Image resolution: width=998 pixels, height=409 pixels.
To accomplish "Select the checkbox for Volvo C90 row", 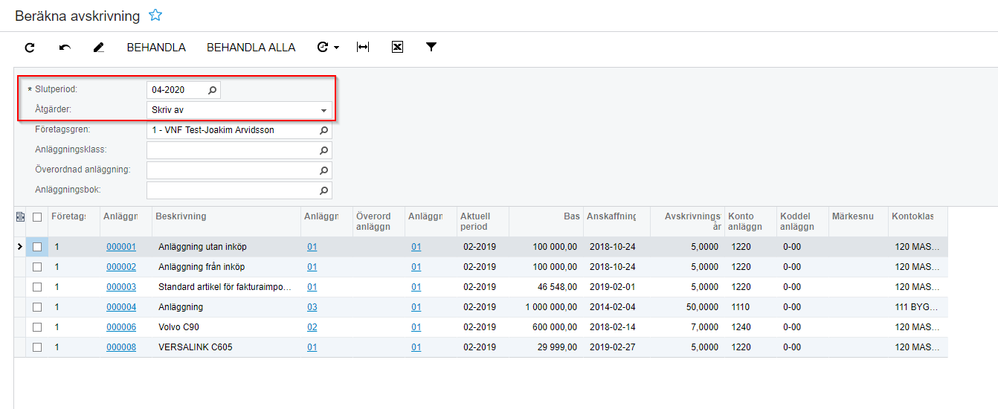I will (37, 327).
